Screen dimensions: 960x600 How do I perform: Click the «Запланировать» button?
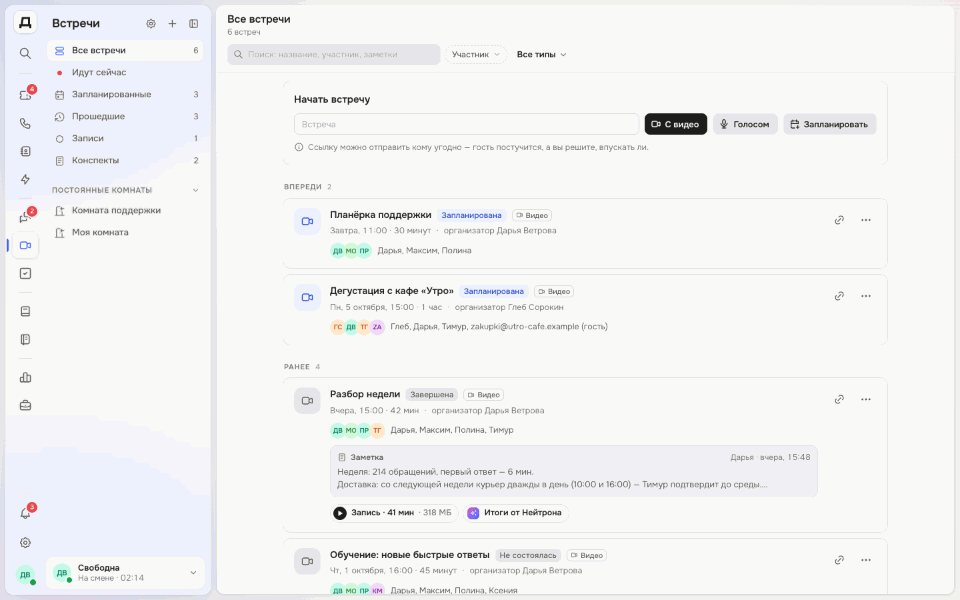[x=830, y=124]
